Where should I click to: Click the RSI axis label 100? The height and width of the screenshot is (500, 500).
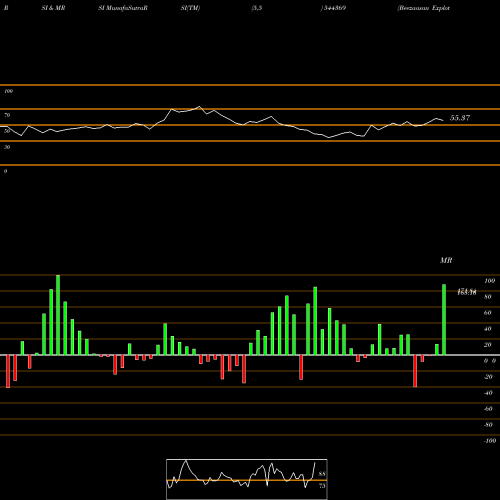(x=8, y=91)
